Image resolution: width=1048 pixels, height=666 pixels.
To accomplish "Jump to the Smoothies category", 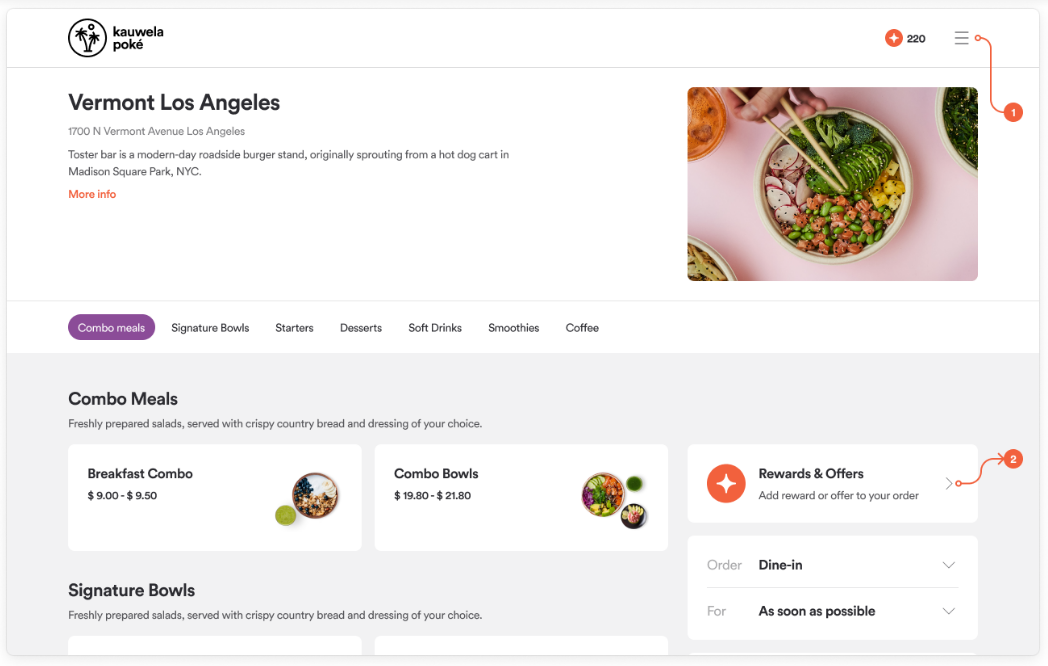I will point(513,328).
